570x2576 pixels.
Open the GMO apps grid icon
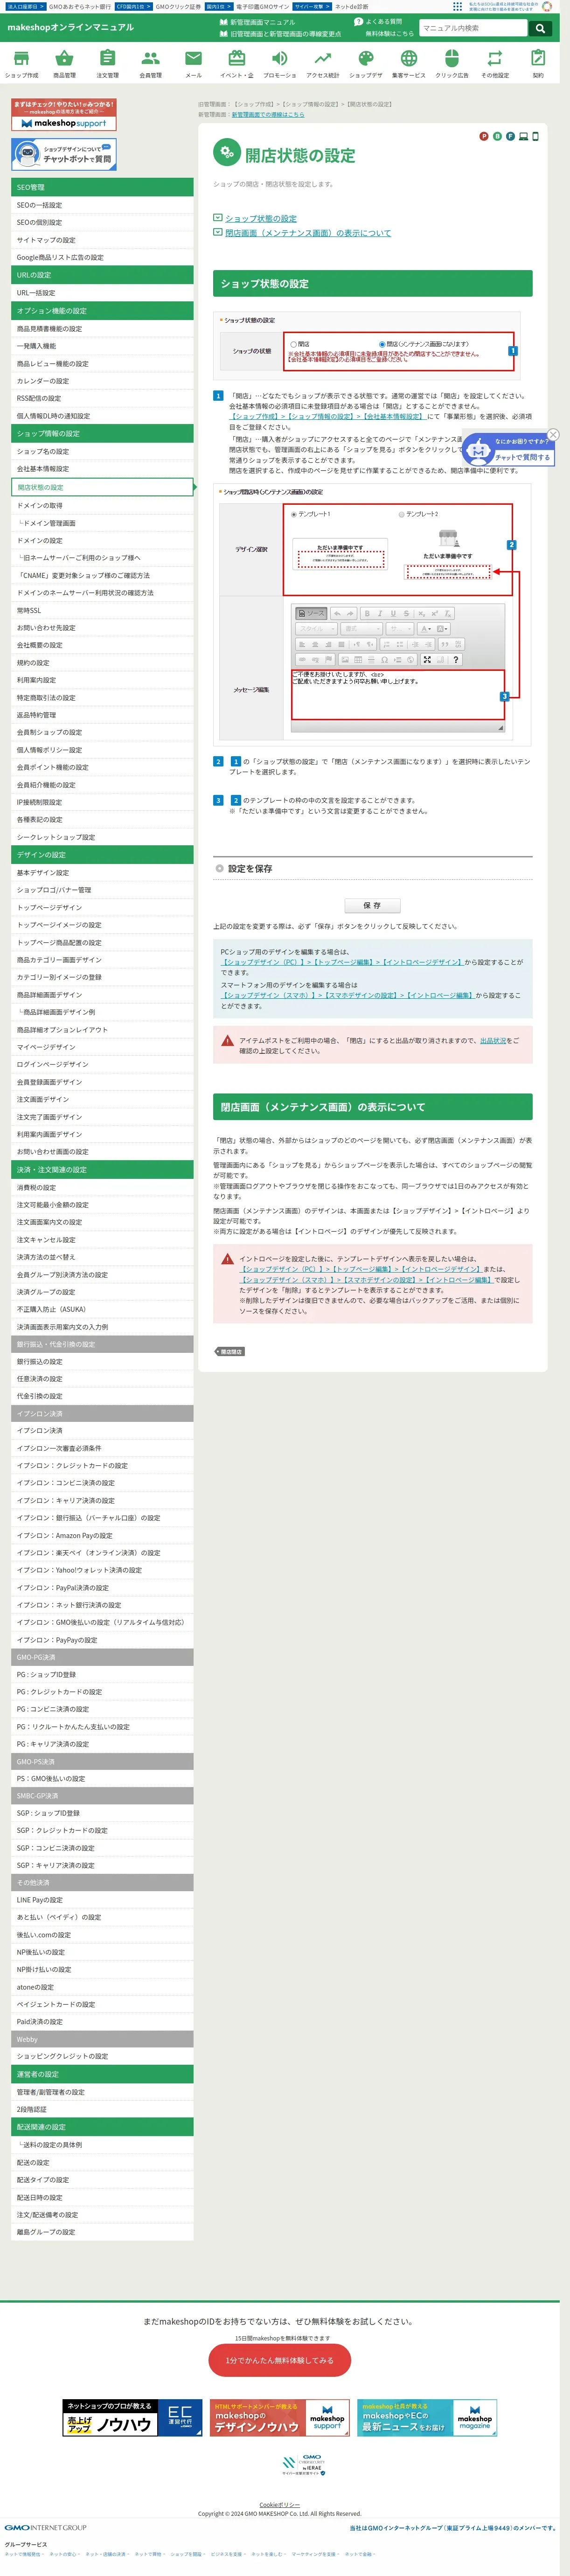click(458, 6)
